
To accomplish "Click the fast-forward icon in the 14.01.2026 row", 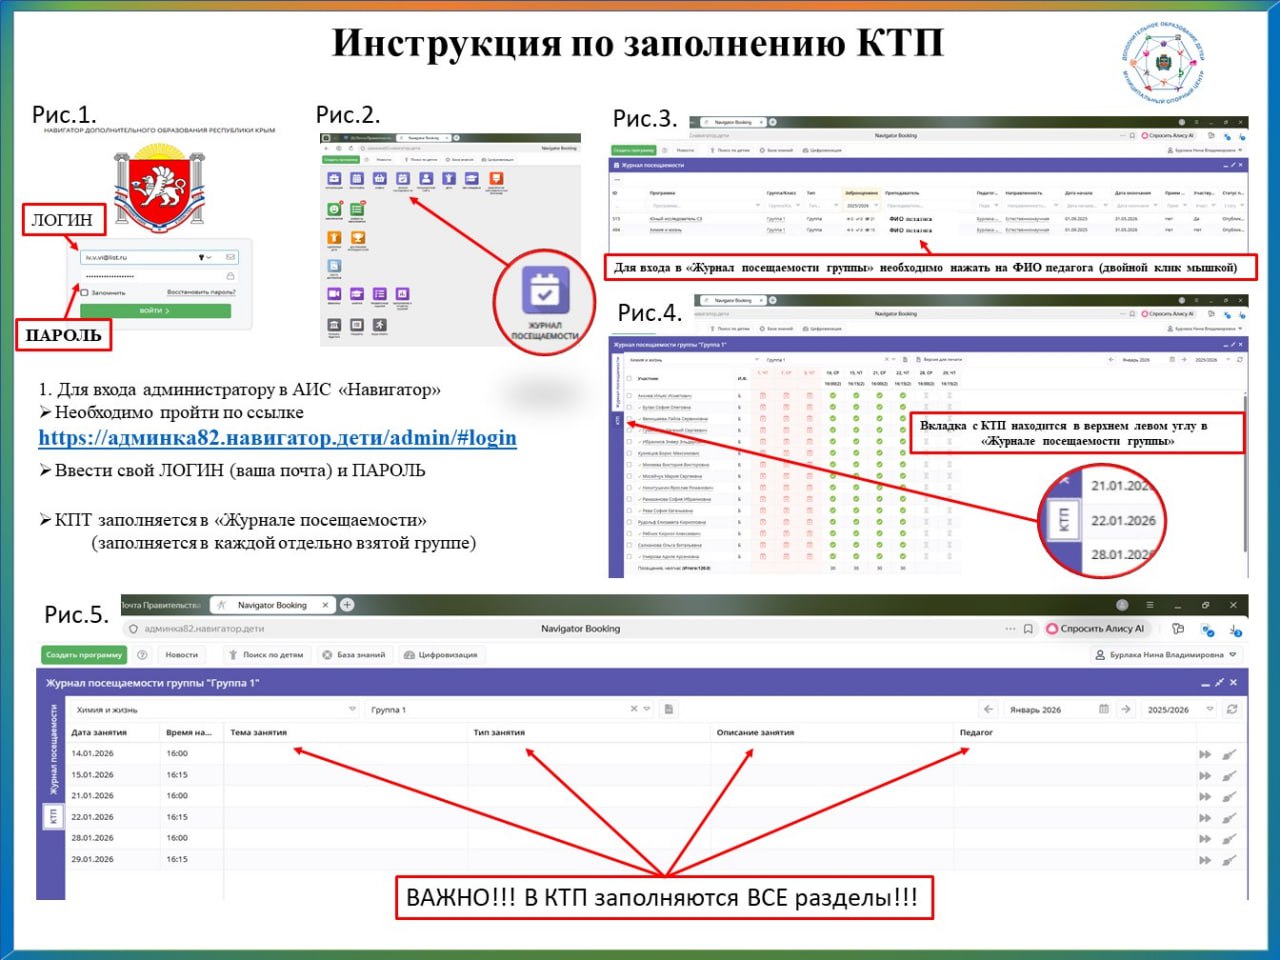I will click(x=1205, y=754).
